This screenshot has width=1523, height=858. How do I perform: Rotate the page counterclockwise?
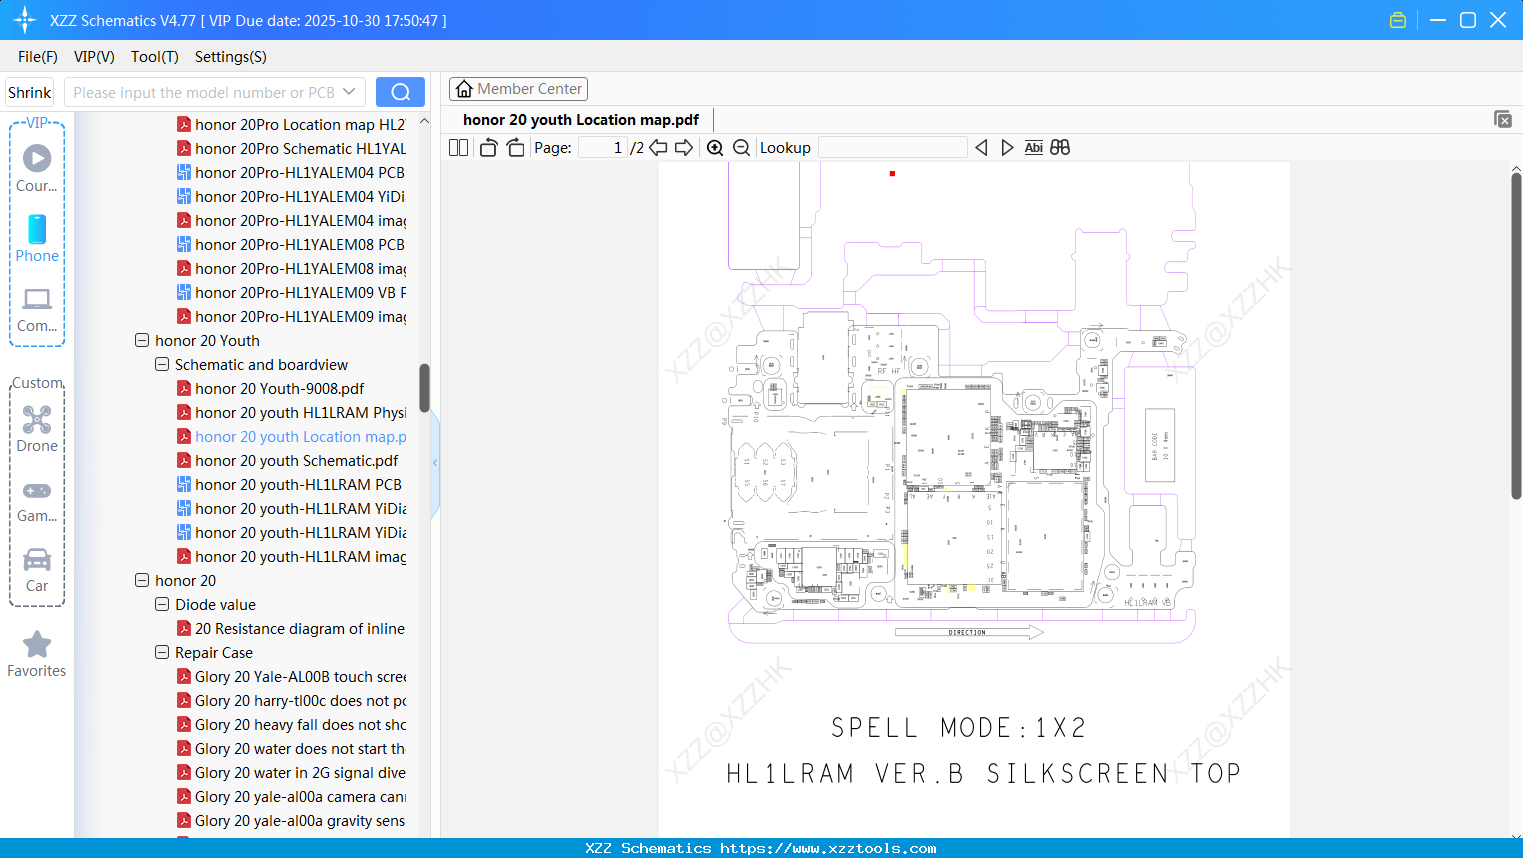pos(488,148)
